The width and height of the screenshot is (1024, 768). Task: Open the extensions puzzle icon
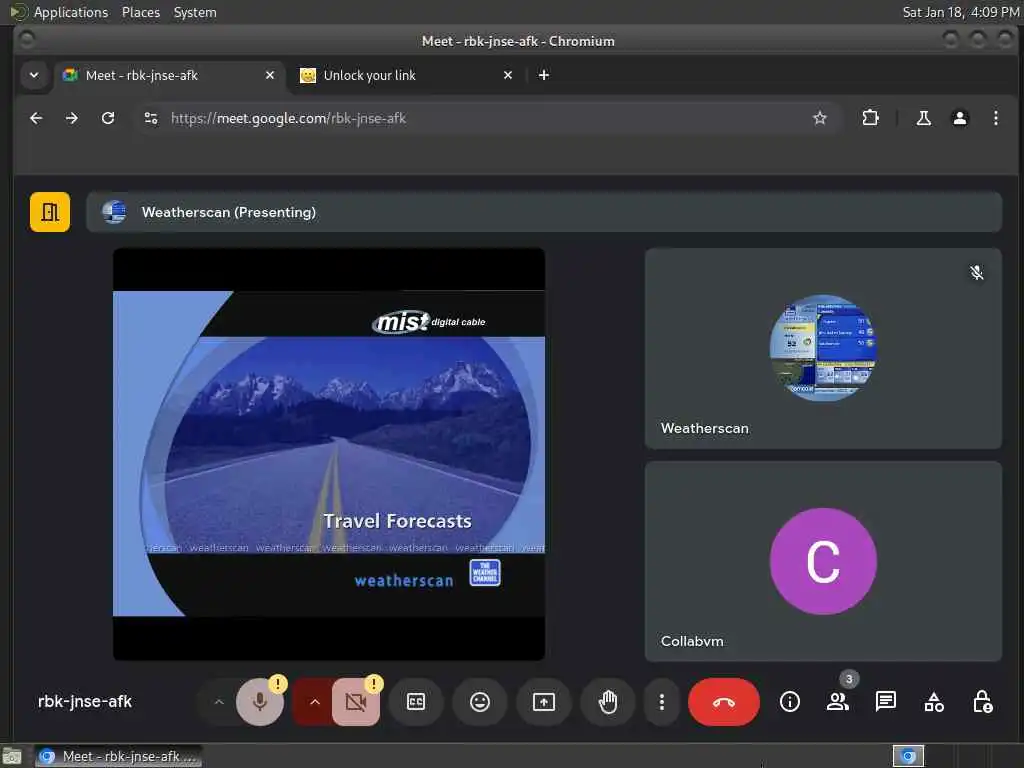point(871,118)
